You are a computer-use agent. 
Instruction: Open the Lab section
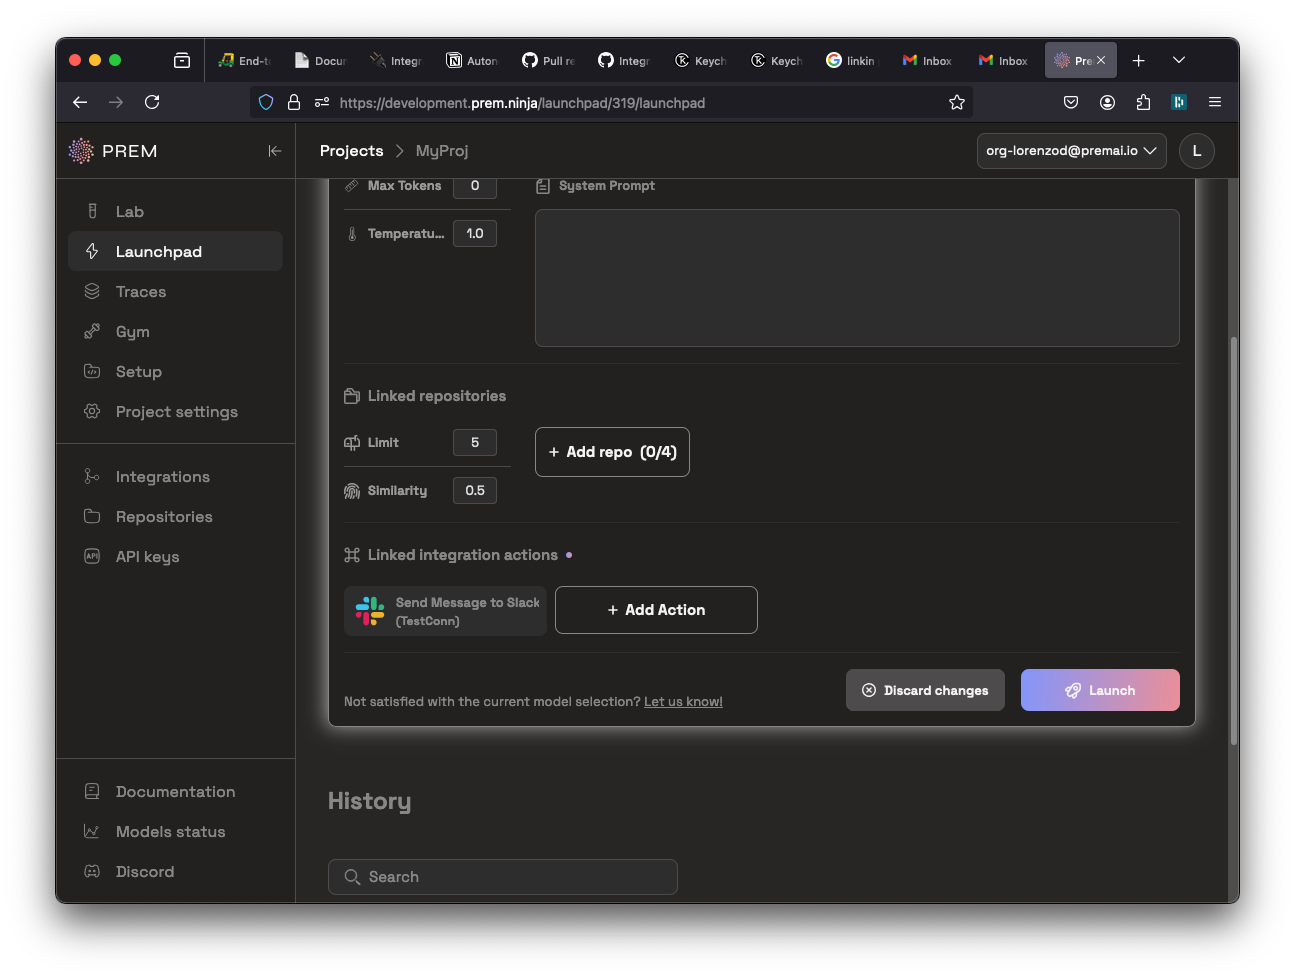(x=175, y=211)
